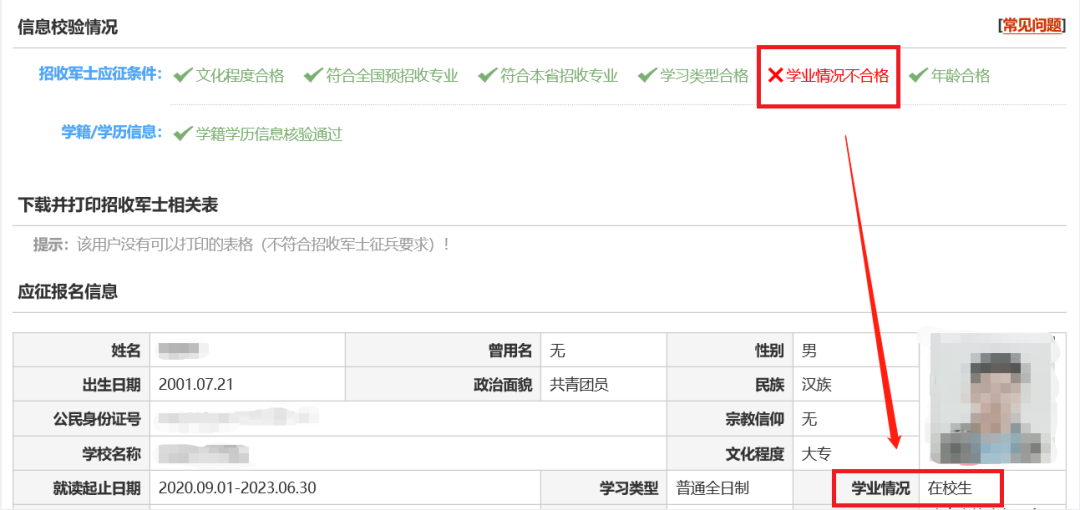Select the 学业情况不合格 status text
The height and width of the screenshot is (510, 1080).
pos(837,75)
